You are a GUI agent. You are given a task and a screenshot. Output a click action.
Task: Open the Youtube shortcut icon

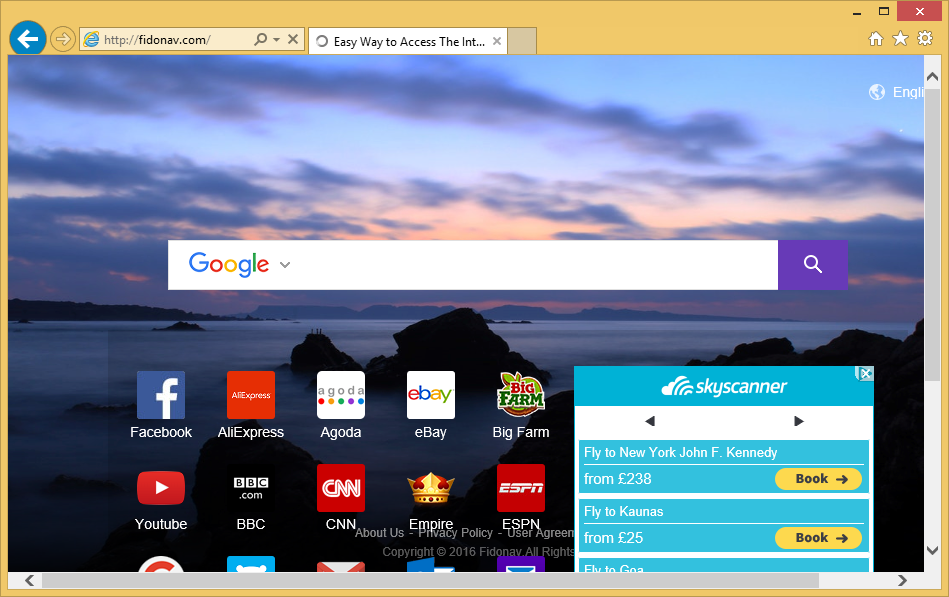pos(161,487)
